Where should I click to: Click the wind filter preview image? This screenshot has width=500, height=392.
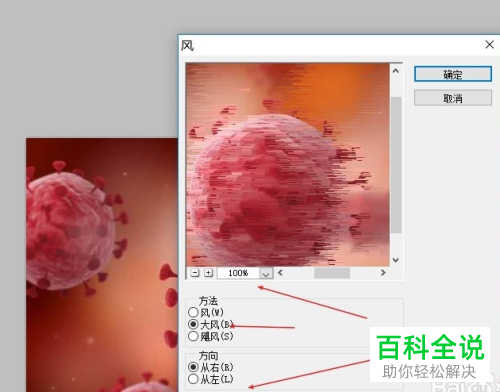(288, 165)
